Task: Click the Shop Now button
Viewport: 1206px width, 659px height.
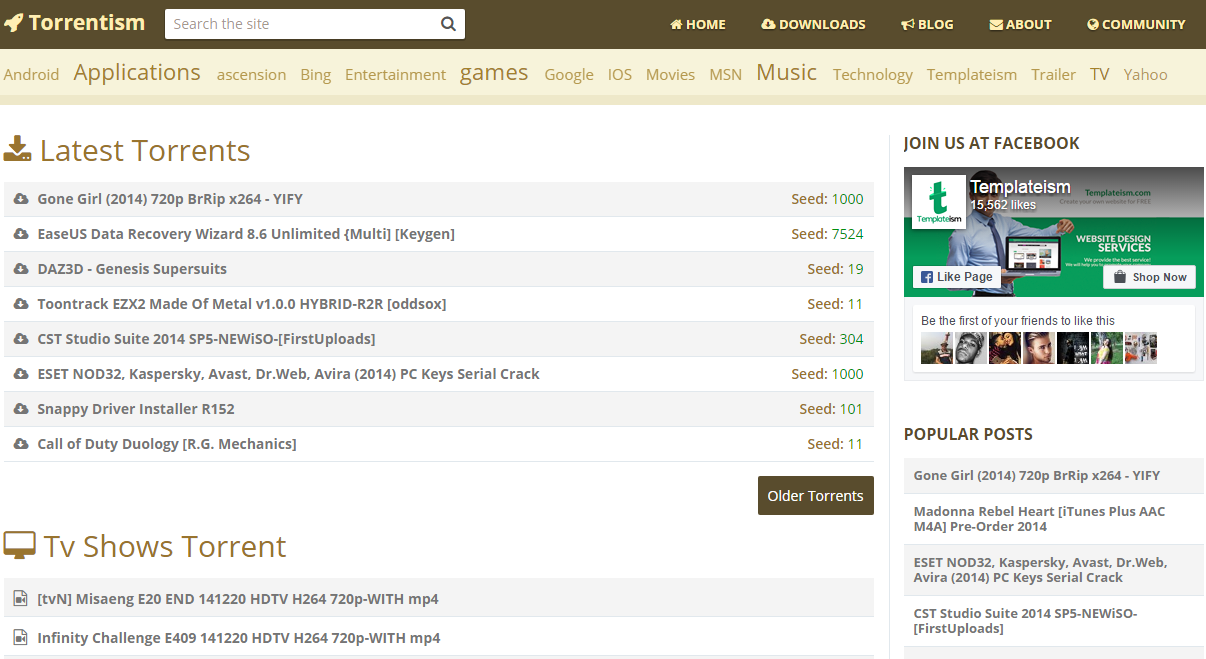Action: click(1150, 277)
